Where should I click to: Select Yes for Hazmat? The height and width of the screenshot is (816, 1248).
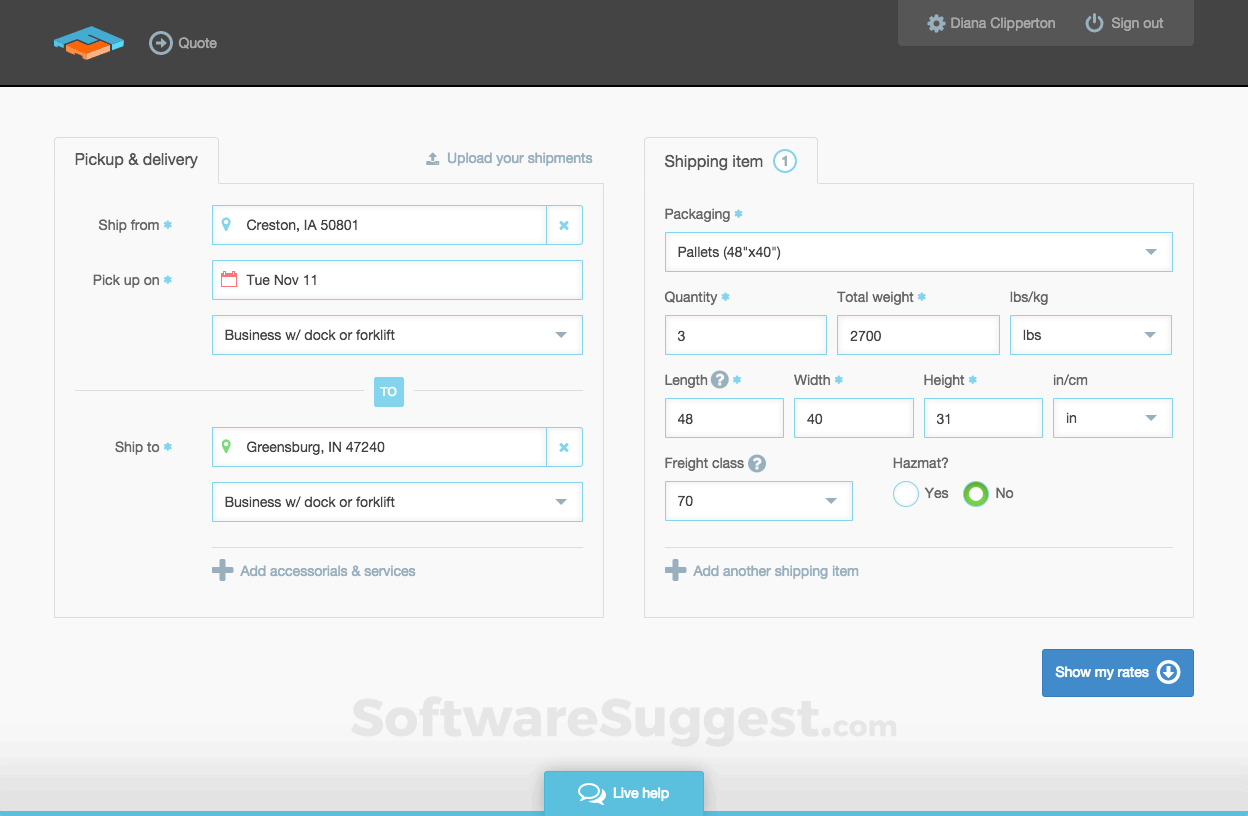[905, 493]
